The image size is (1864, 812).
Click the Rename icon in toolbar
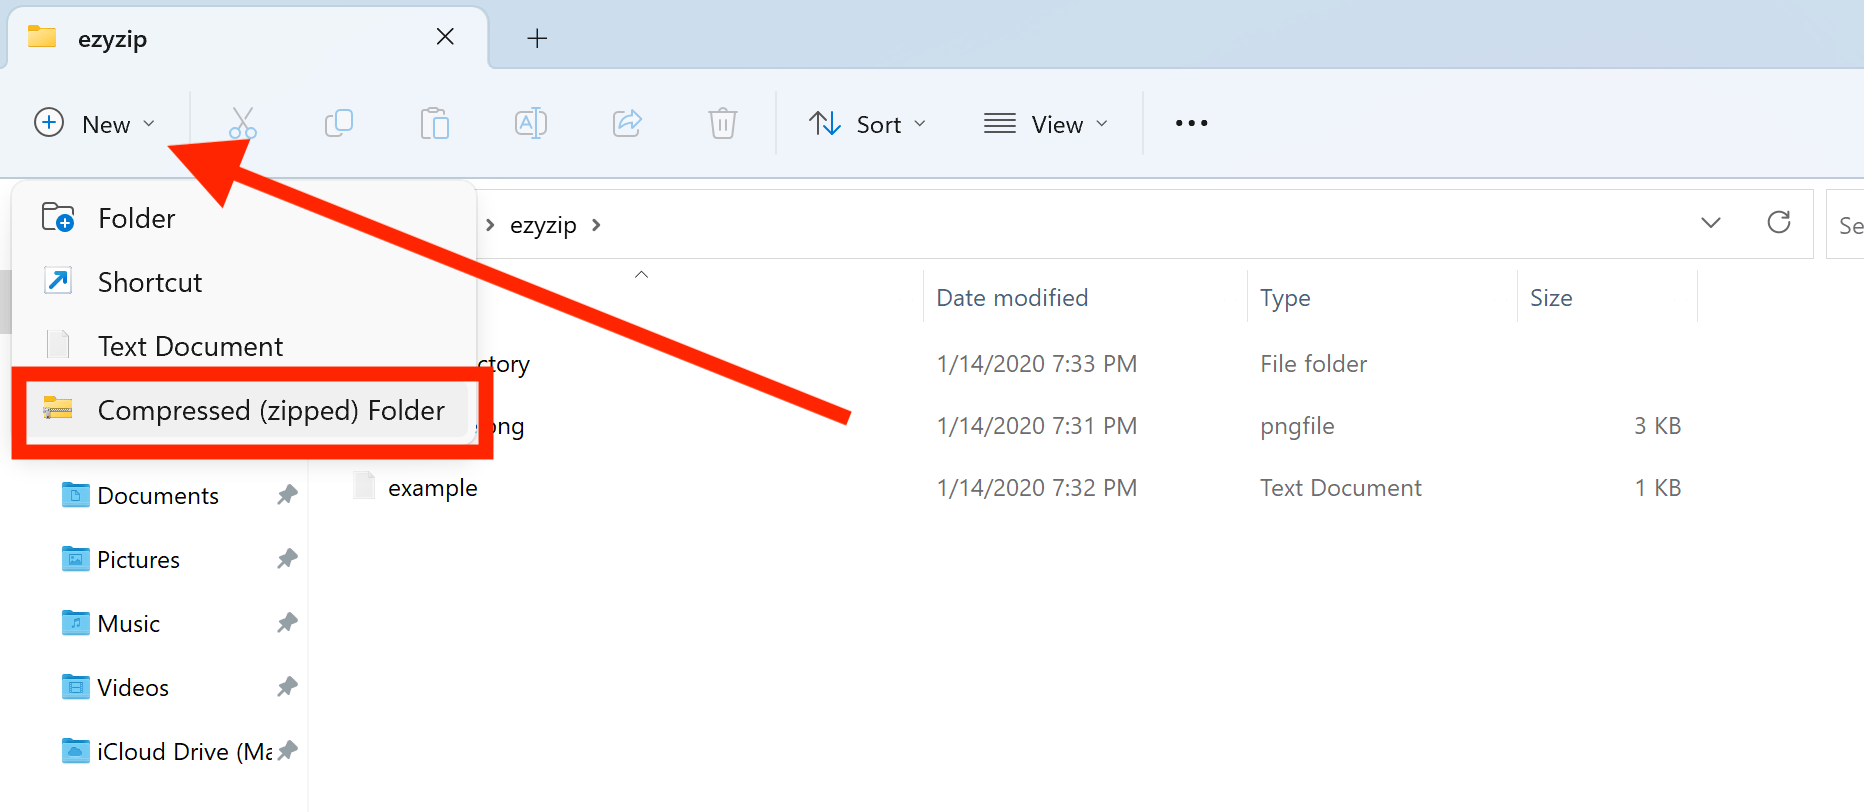531,123
